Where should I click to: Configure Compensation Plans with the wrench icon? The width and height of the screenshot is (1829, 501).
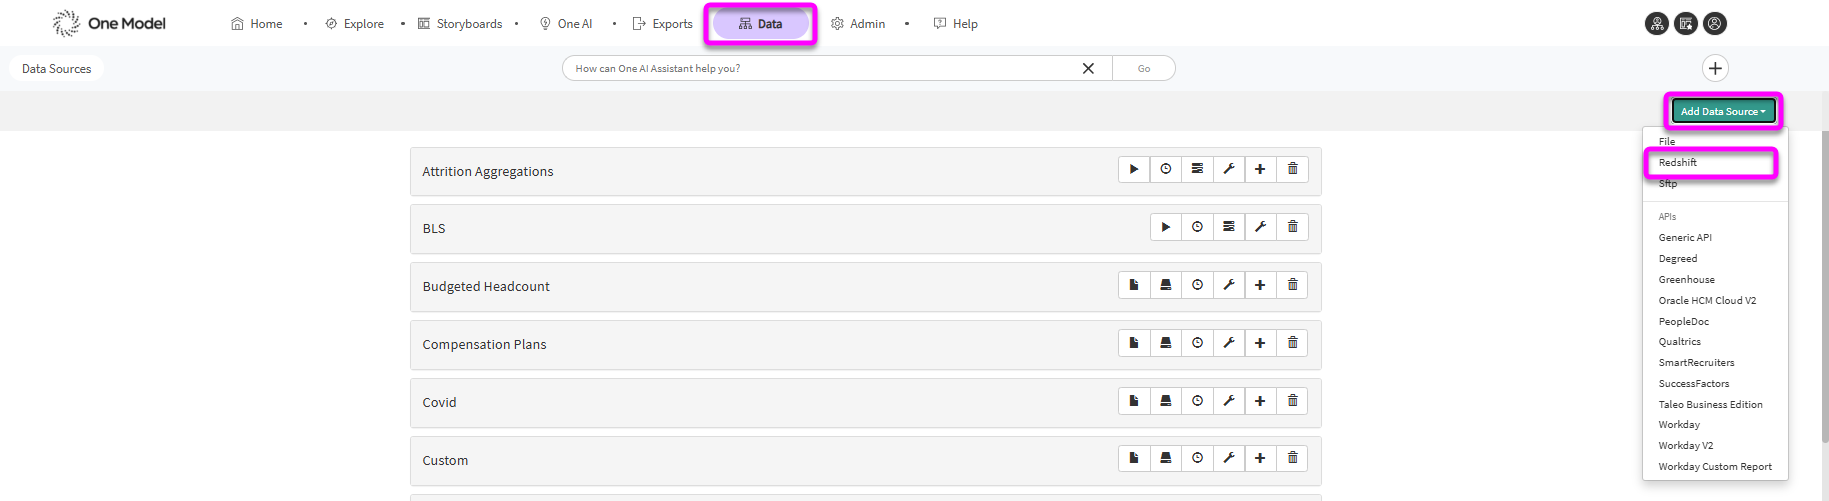tap(1229, 343)
